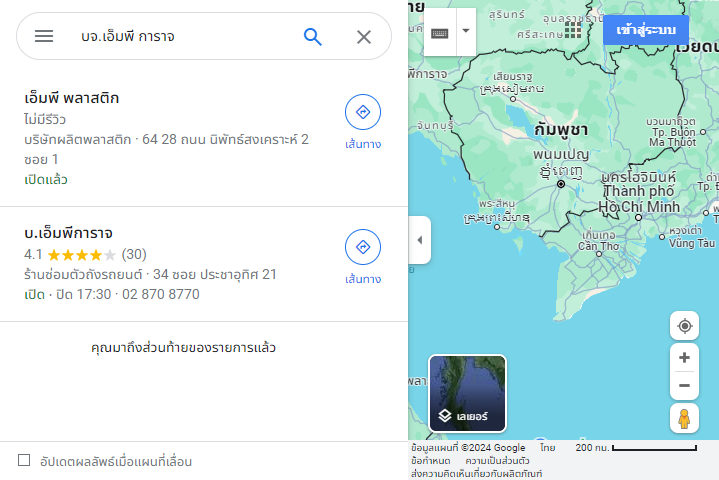Screen dimensions: 719x480
Task: Click the ส่งความคิดเห็นเกี่ยวกับผลิตภัณฑ์ feedback link
Action: point(476,473)
